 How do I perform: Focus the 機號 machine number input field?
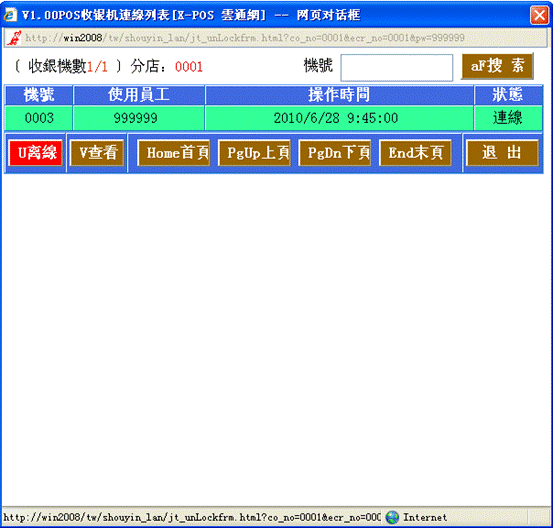396,67
